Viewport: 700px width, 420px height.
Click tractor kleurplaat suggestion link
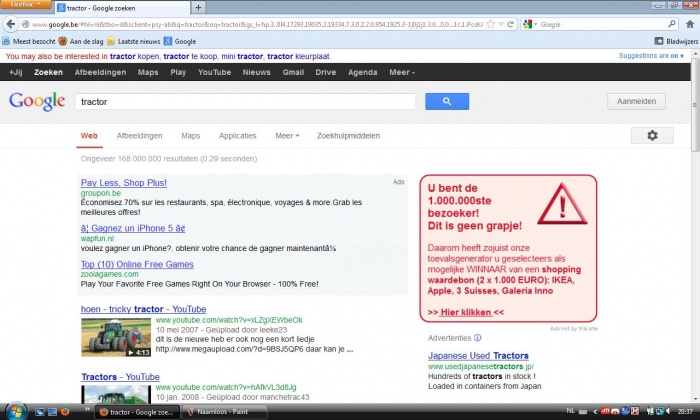pos(299,56)
